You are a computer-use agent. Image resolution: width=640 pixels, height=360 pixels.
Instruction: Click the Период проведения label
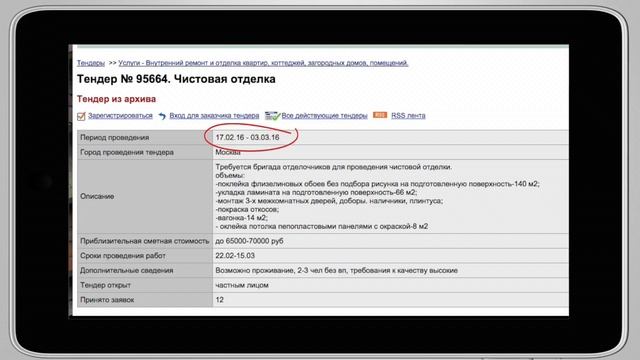point(115,138)
